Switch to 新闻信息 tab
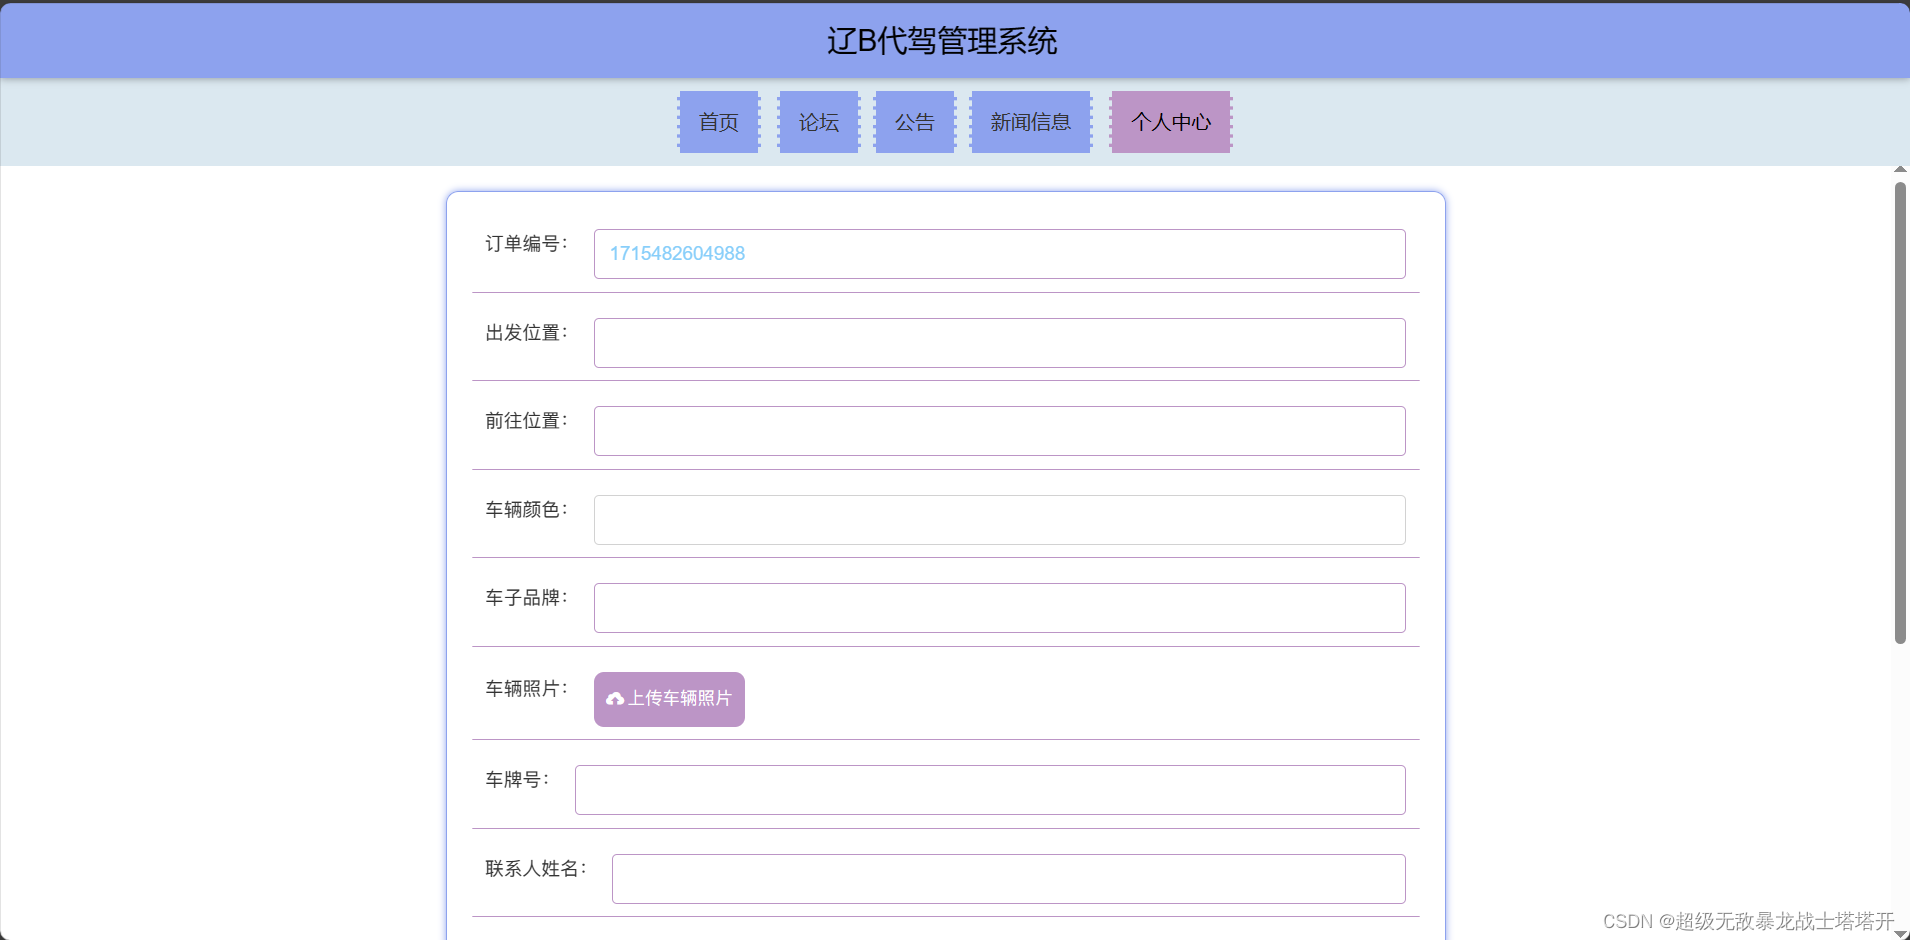Image resolution: width=1910 pixels, height=940 pixels. tap(1031, 122)
